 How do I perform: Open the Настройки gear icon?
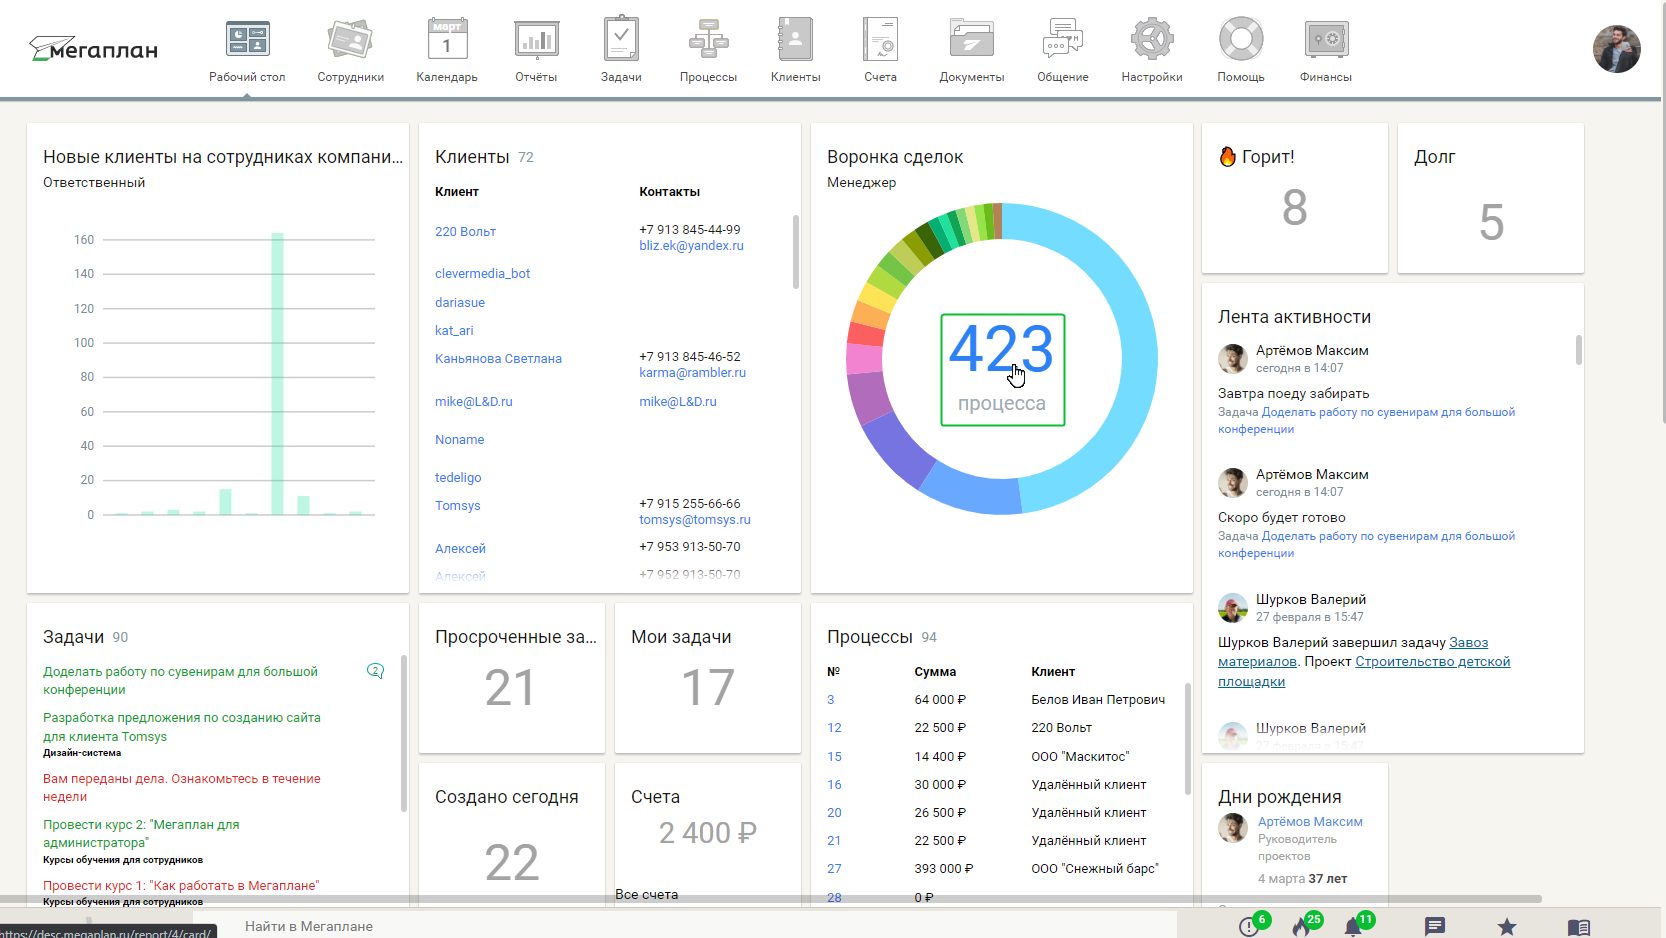pyautogui.click(x=1152, y=40)
